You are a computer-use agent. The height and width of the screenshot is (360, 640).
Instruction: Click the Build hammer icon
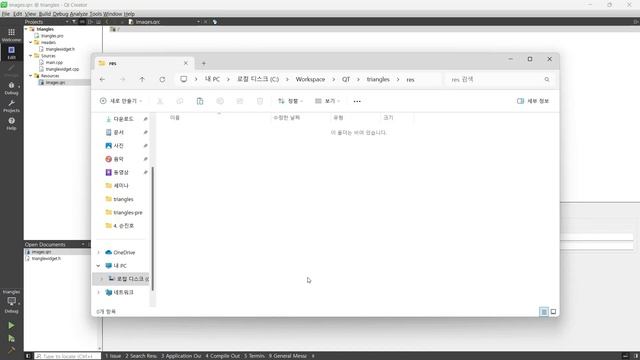coord(11,349)
